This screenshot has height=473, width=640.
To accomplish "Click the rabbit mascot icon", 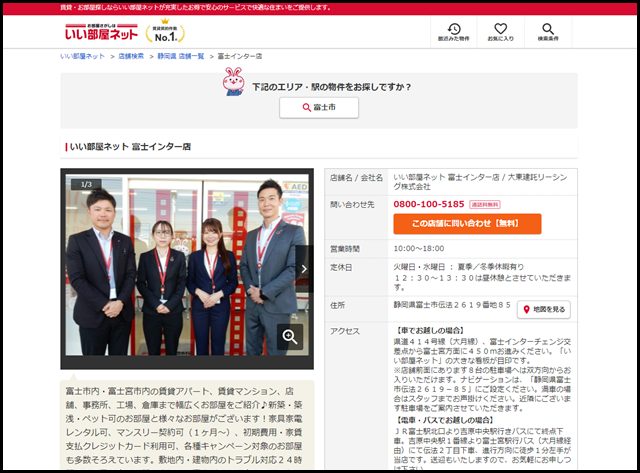I will (x=233, y=82).
